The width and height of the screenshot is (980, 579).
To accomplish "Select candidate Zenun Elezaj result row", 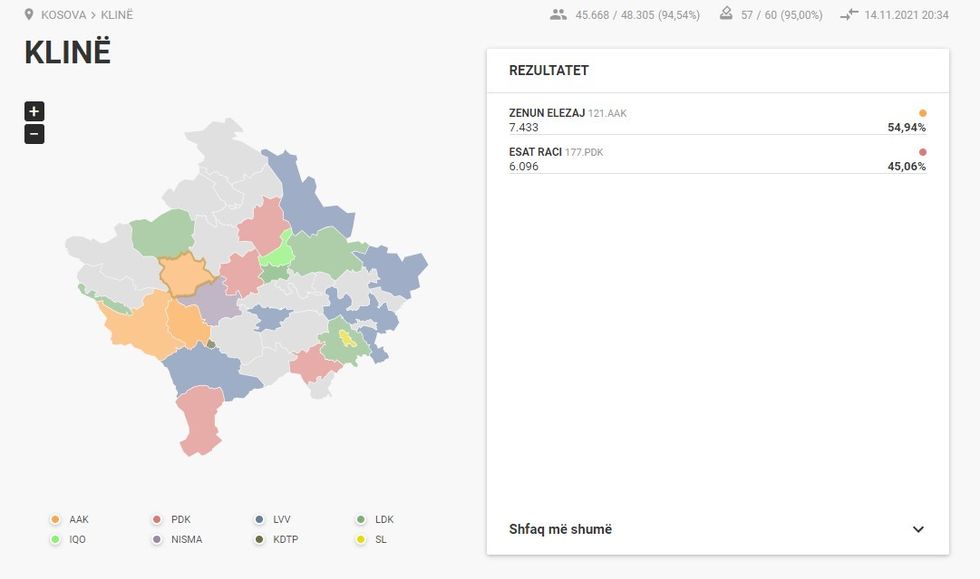I will tap(717, 120).
